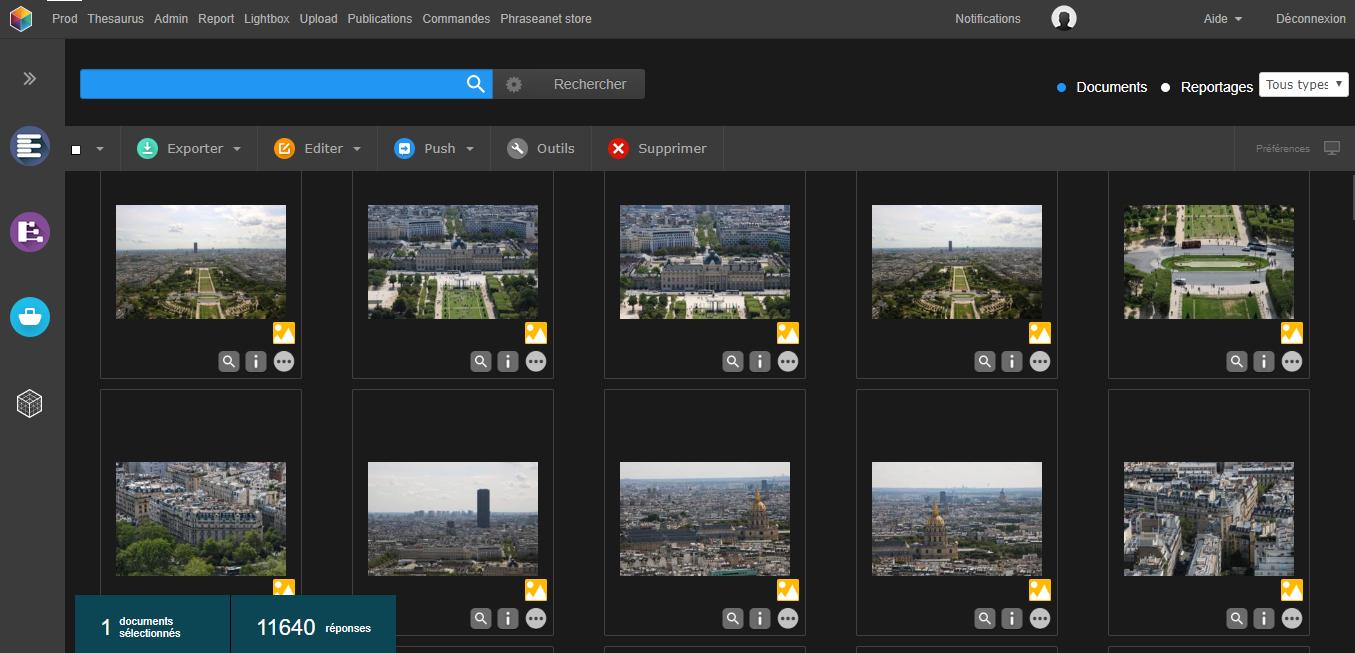Click the magnifier icon in the search bar
1355x653 pixels.
click(x=476, y=84)
